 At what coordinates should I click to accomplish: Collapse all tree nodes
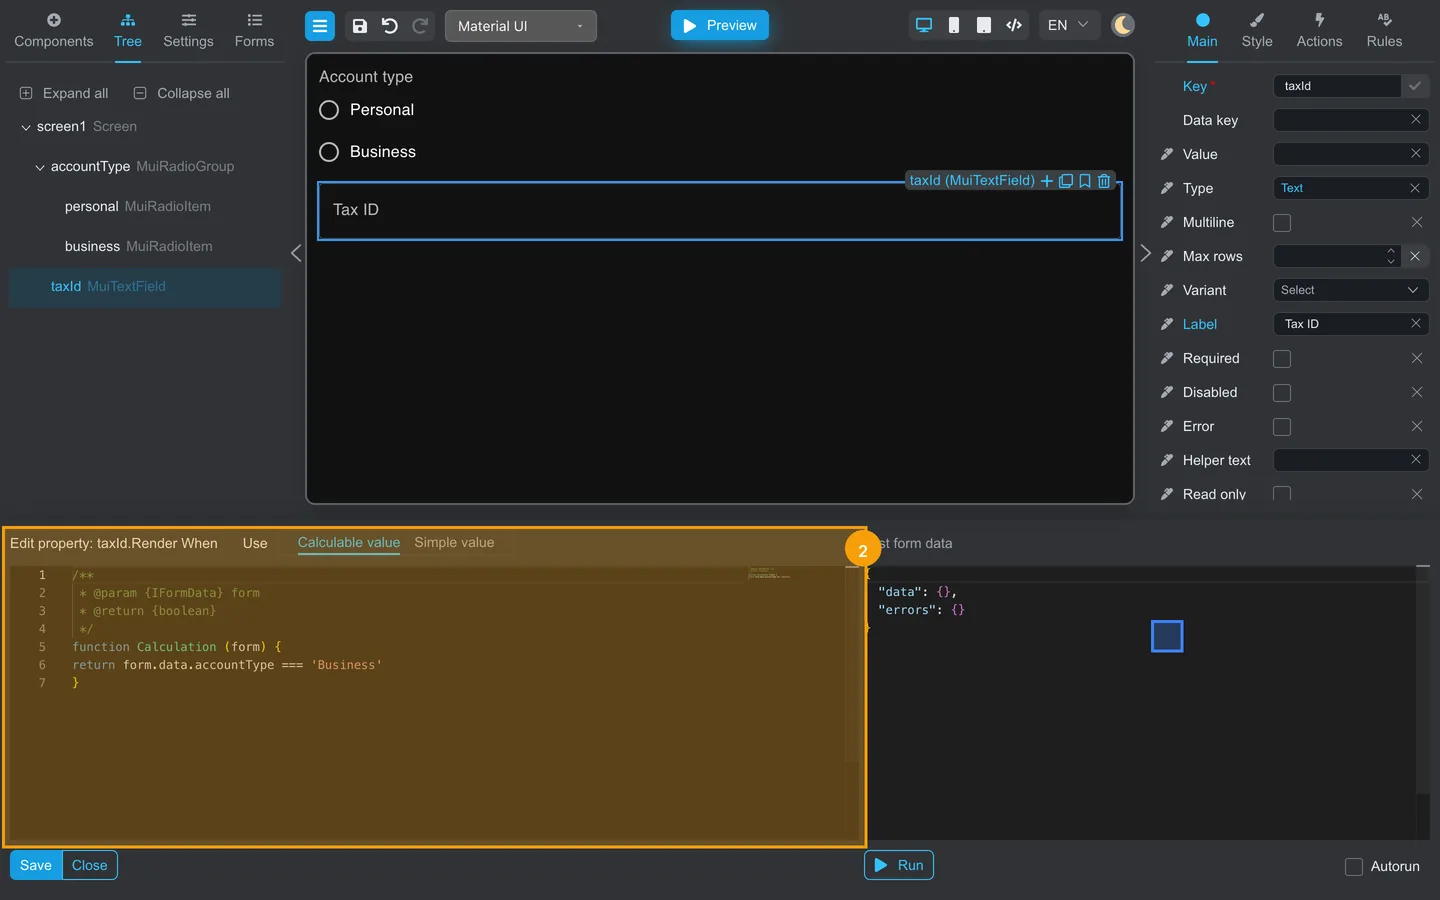(182, 93)
